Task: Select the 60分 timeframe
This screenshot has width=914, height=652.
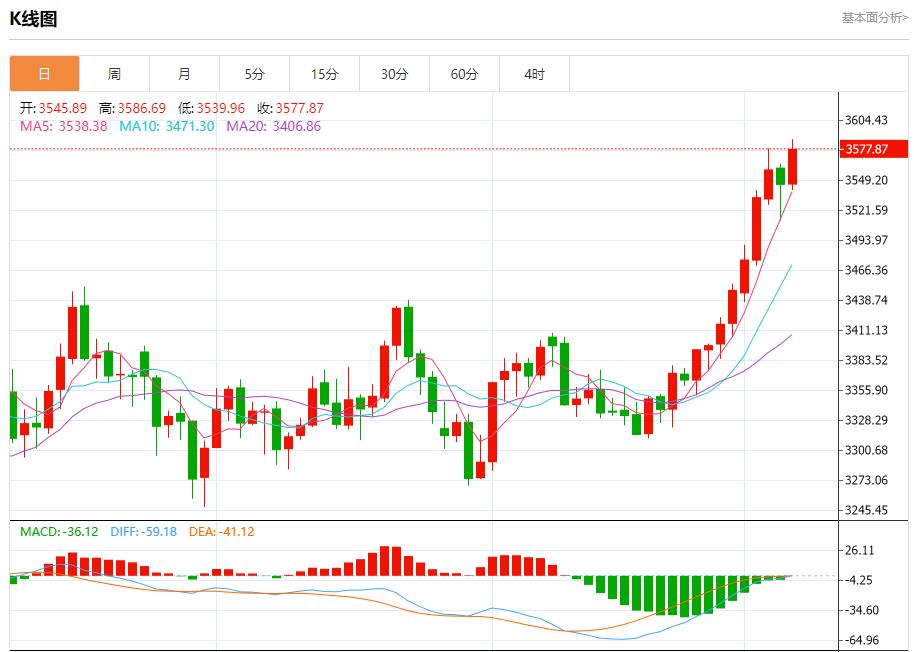Action: [x=464, y=74]
